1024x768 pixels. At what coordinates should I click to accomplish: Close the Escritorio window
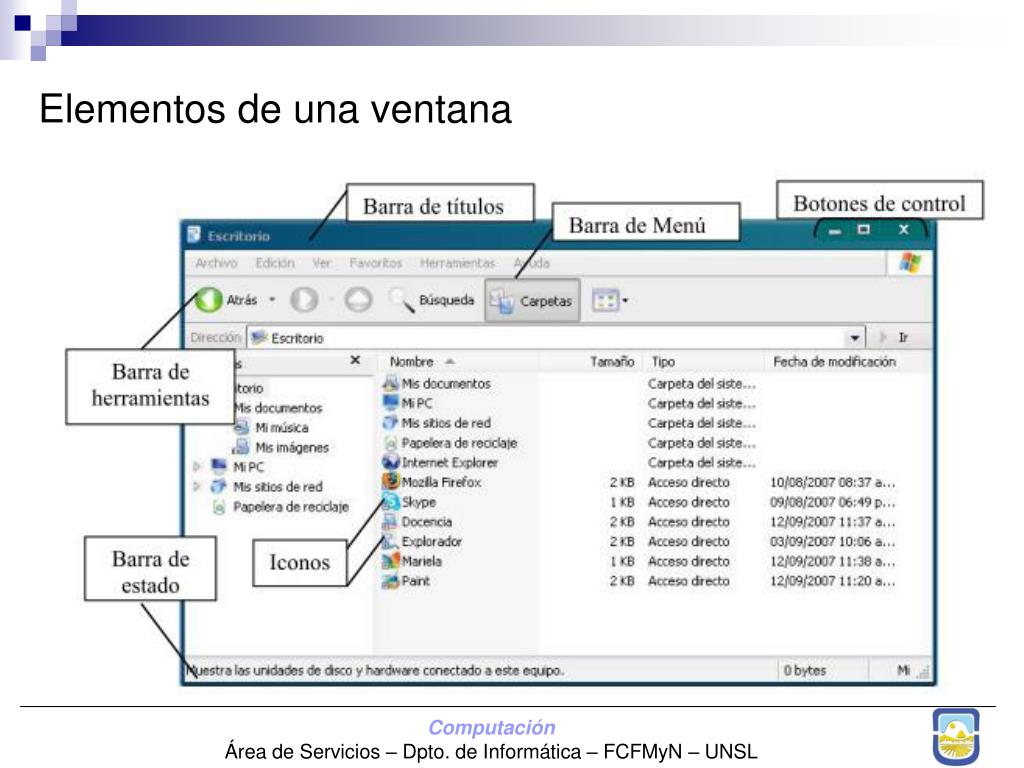903,229
